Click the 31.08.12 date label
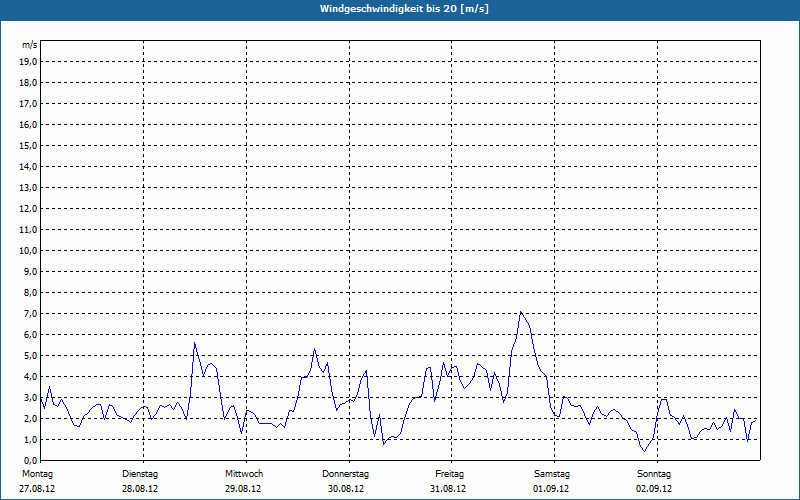This screenshot has height=500, width=800. point(447,489)
